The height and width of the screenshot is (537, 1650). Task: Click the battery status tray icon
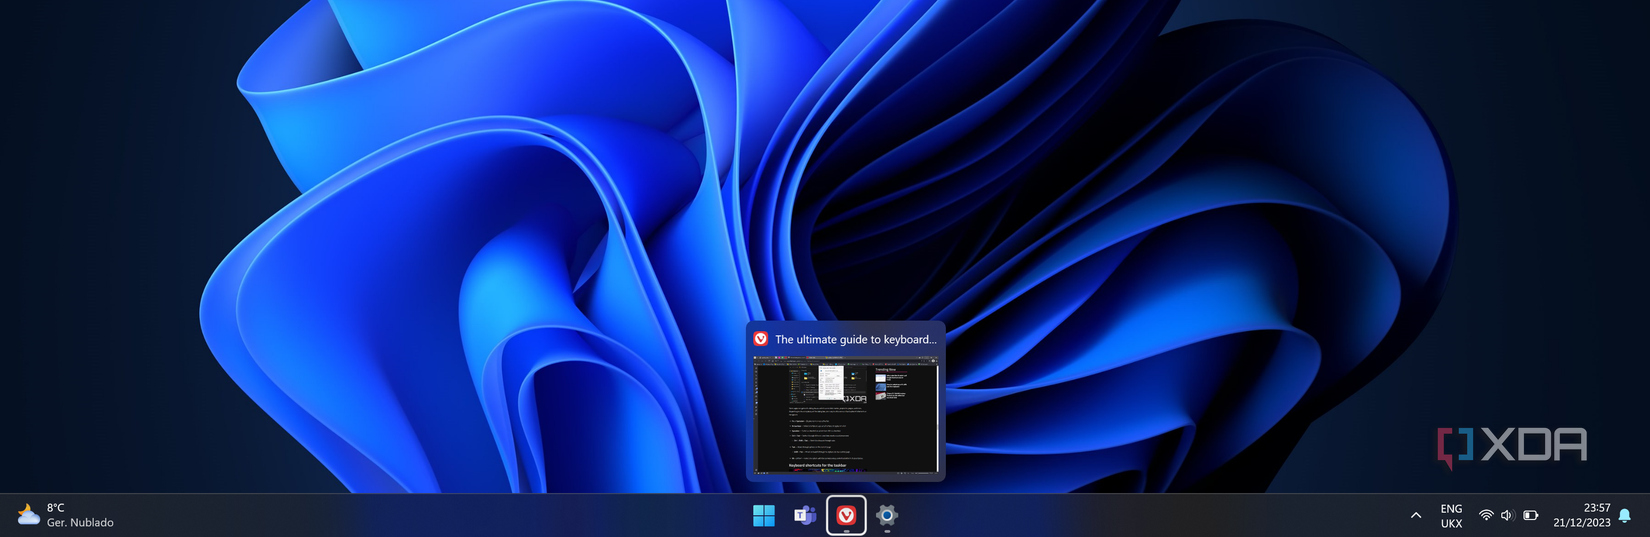[1530, 515]
